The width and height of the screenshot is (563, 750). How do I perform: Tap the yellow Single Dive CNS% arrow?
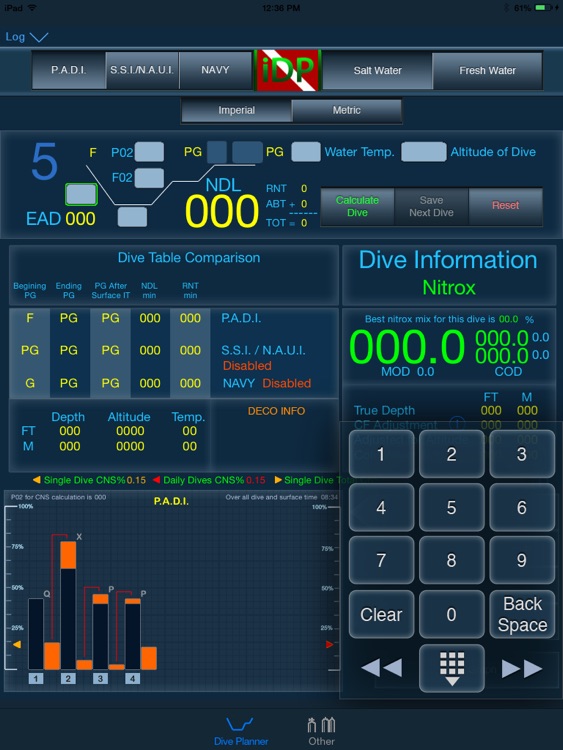(x=36, y=480)
